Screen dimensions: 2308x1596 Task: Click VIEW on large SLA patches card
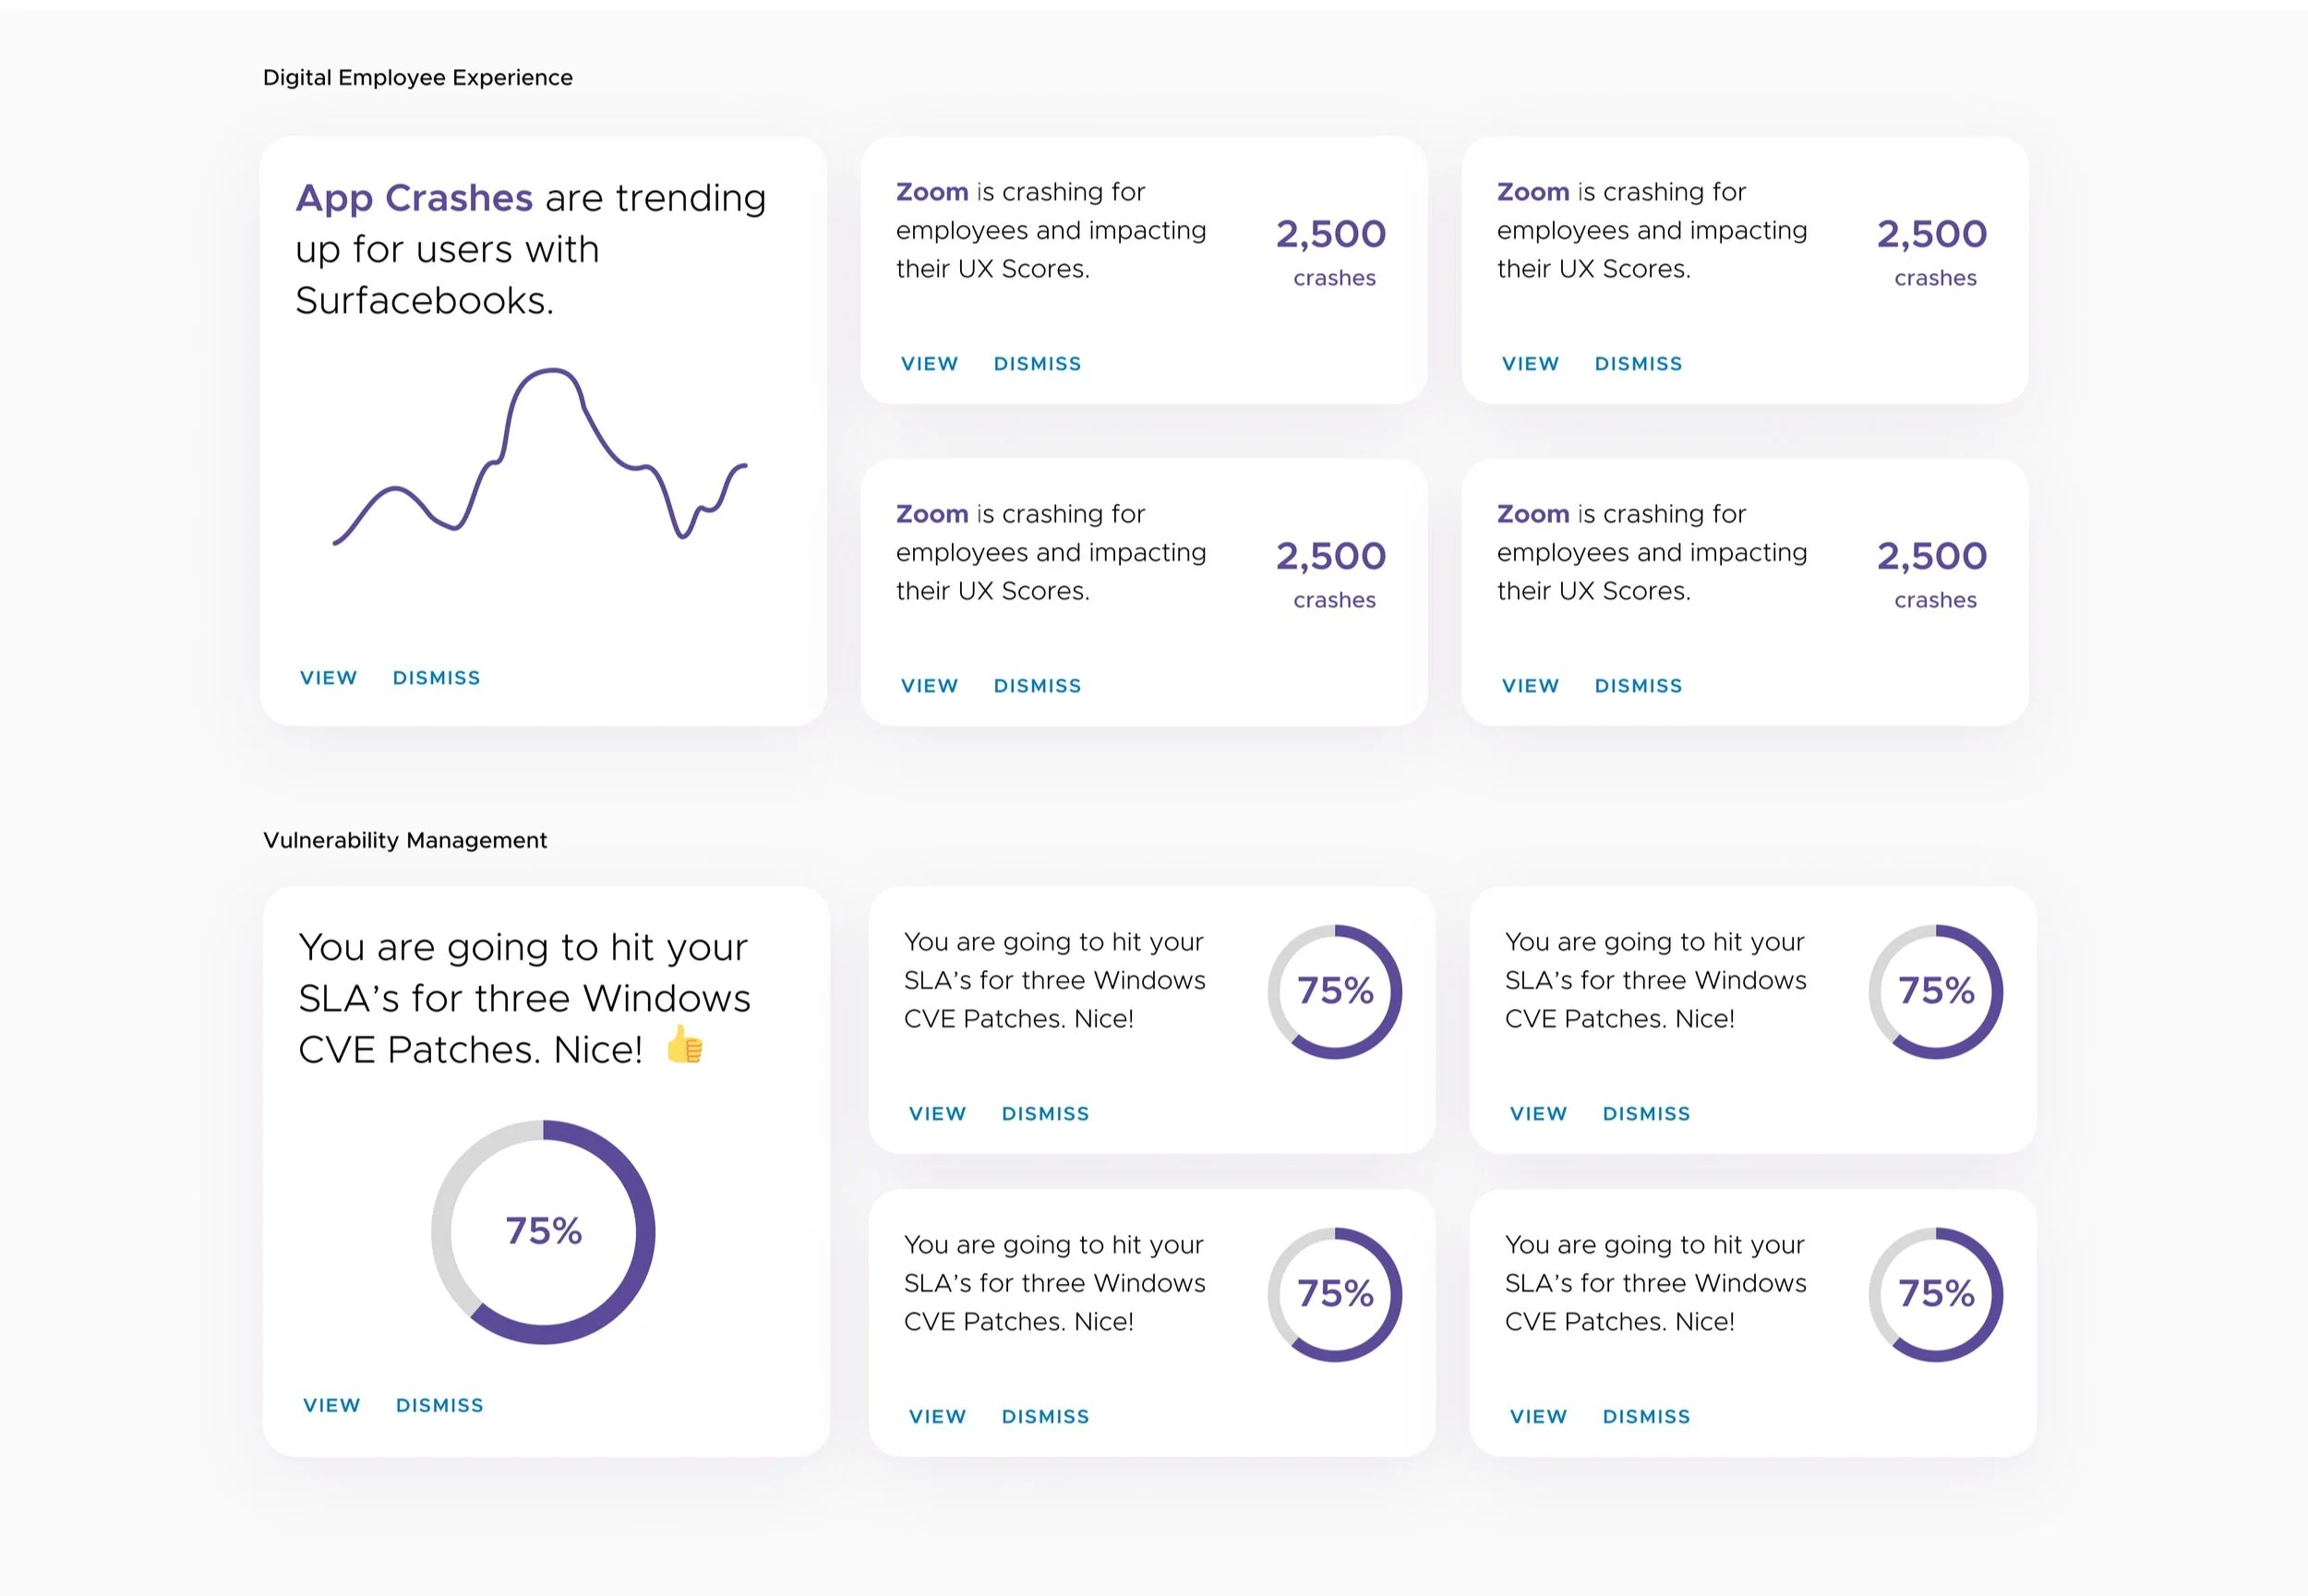(x=331, y=1405)
